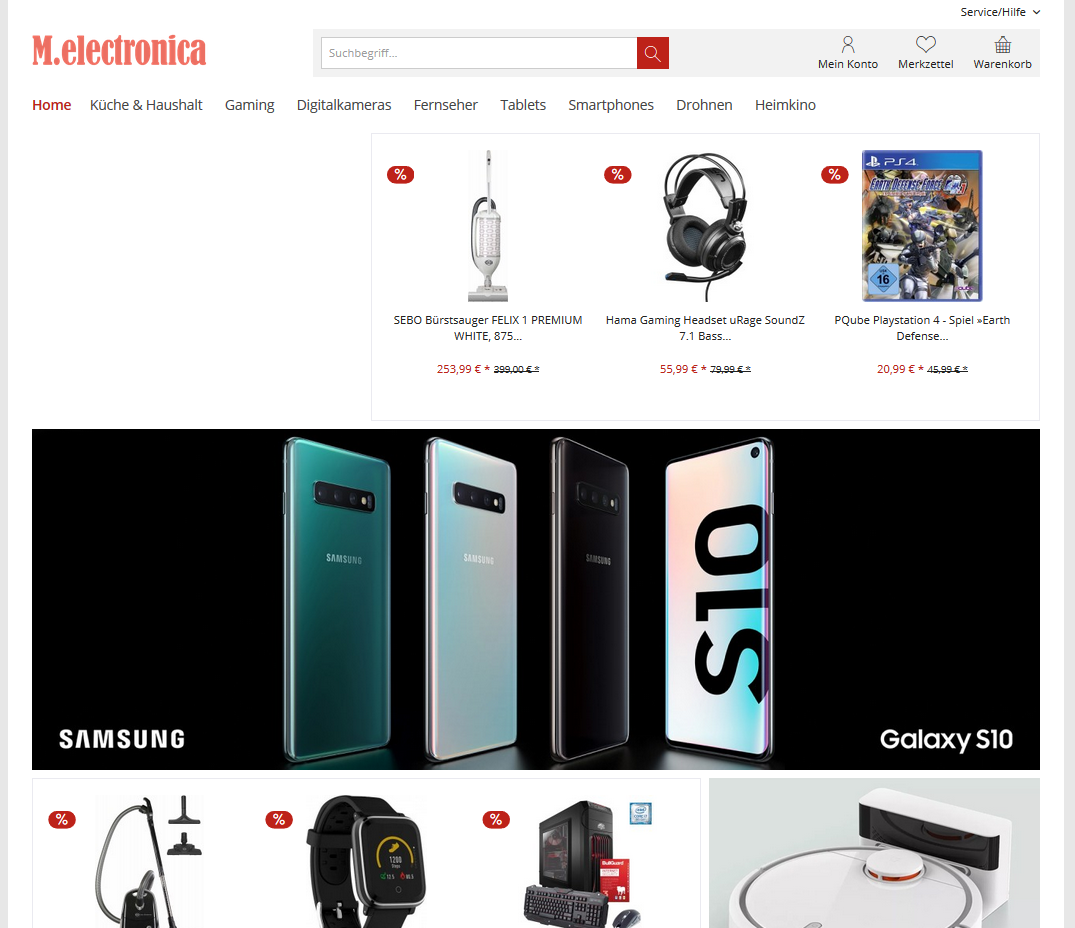Screen dimensions: 1075x928
Task: Click the Samsung Galaxy S10 banner
Action: point(535,599)
